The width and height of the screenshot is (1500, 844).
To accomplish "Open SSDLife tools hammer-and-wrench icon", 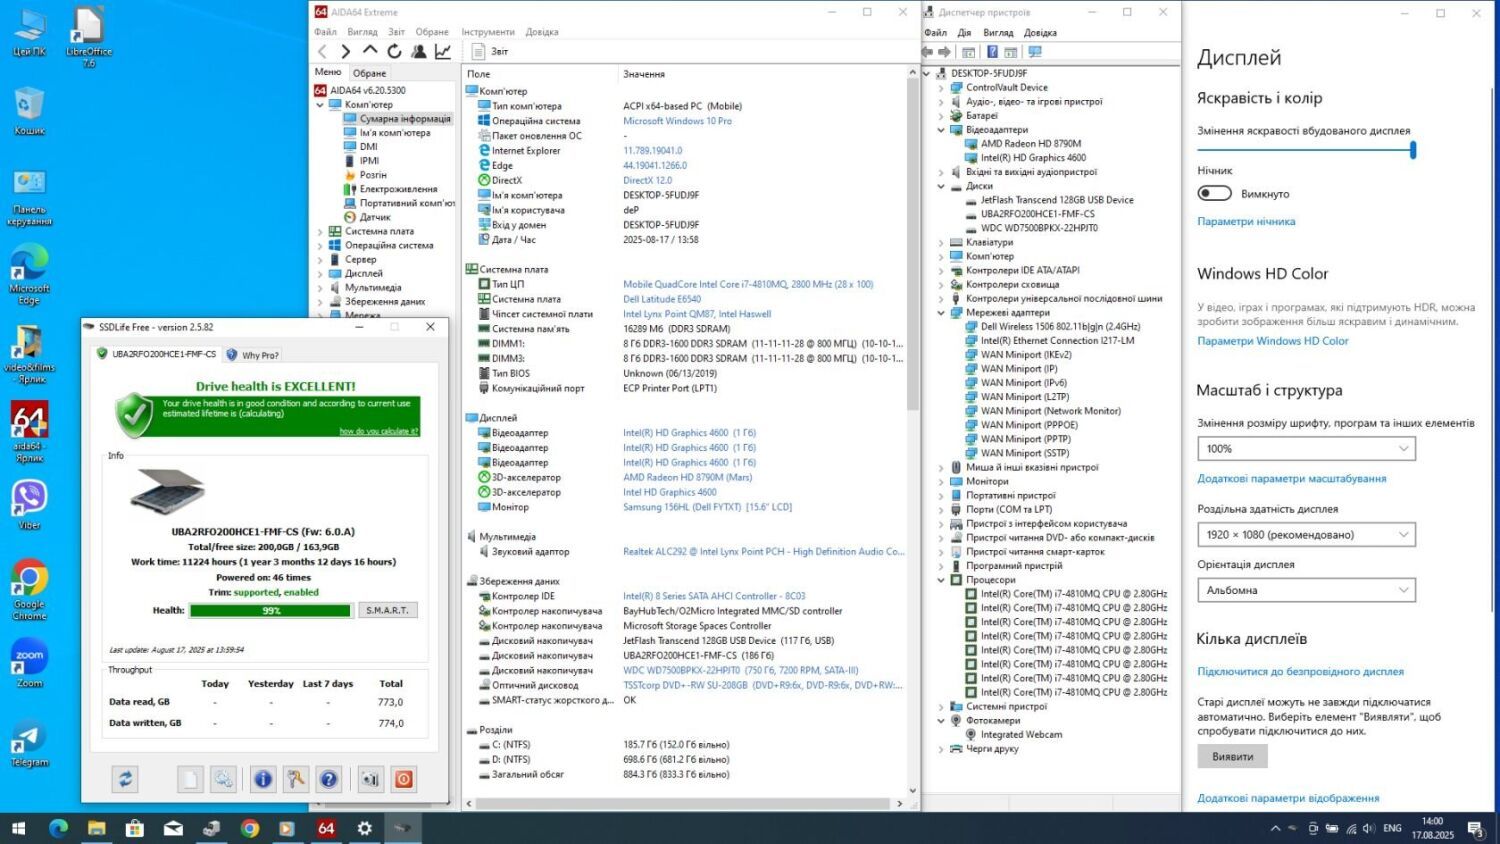I will tap(296, 779).
